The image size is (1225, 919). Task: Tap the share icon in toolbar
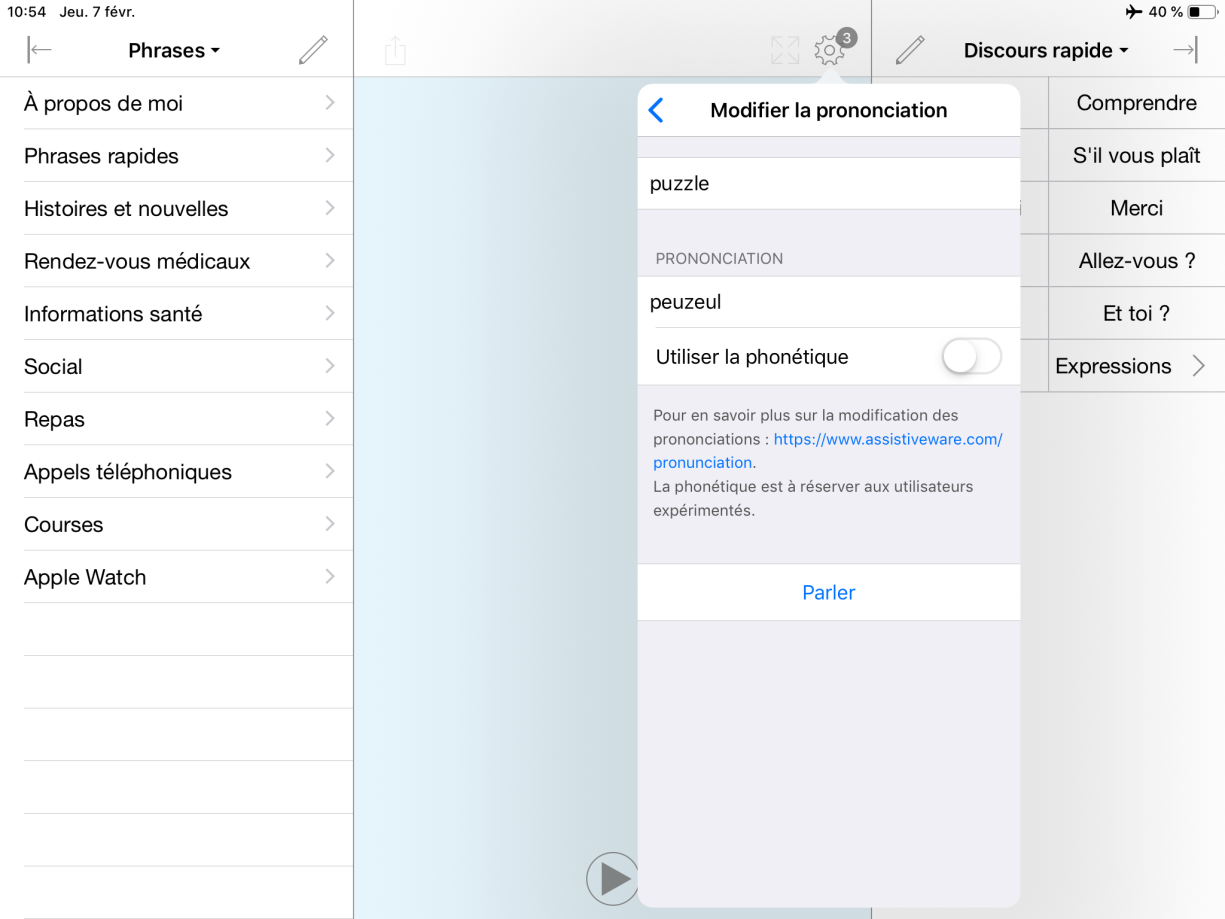coord(396,50)
